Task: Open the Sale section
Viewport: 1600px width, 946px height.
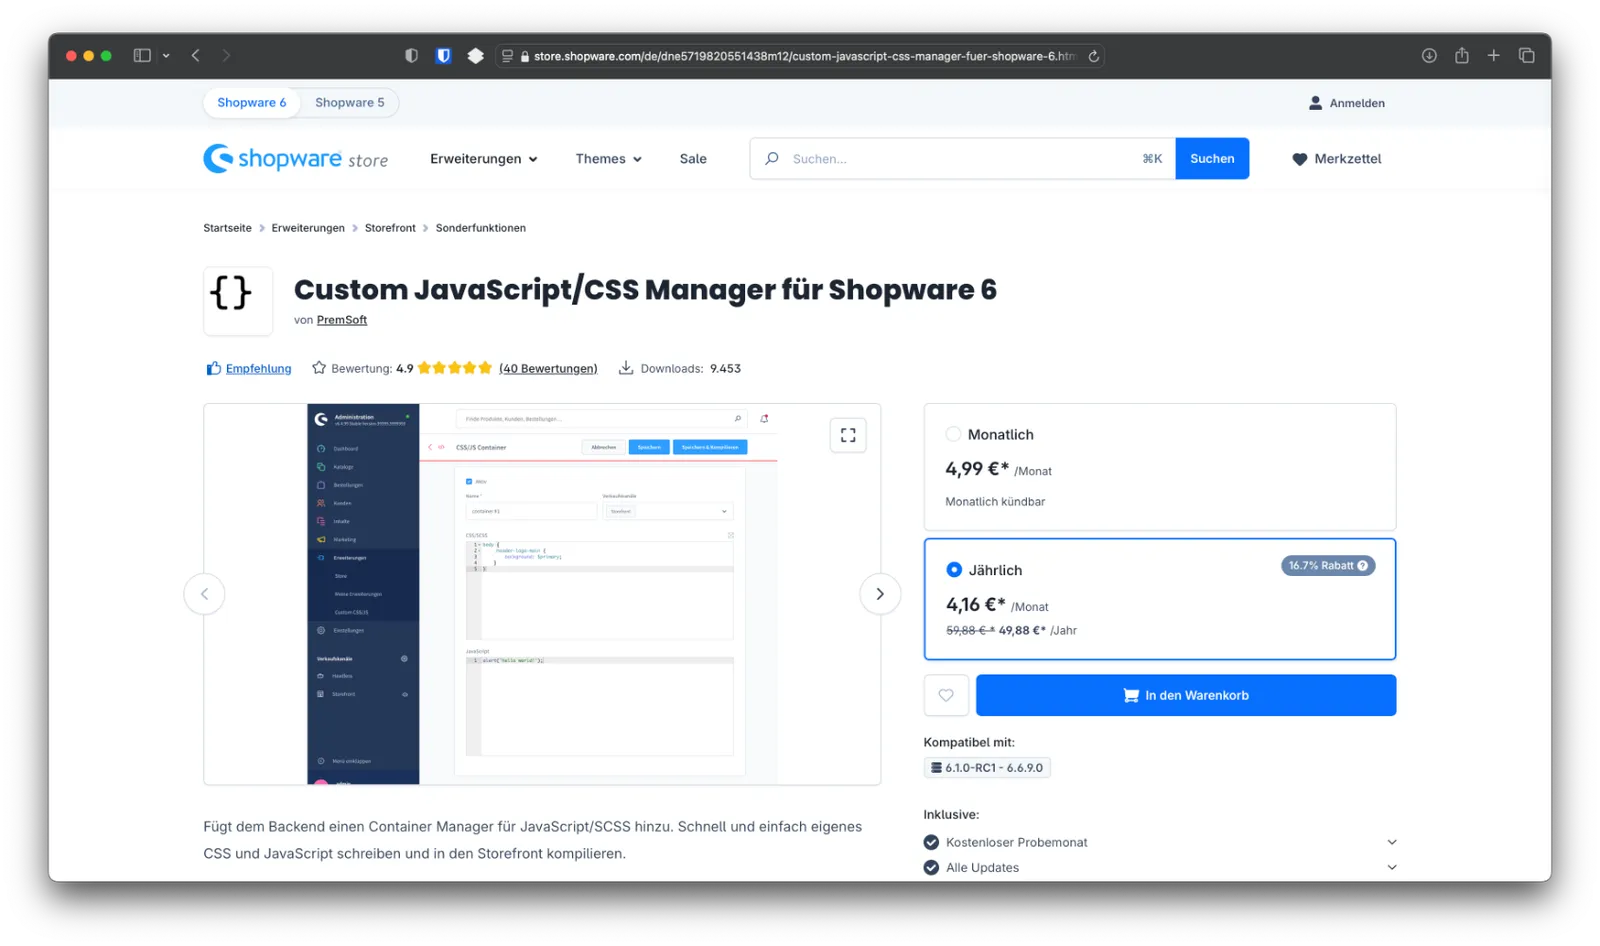Action: [x=692, y=158]
